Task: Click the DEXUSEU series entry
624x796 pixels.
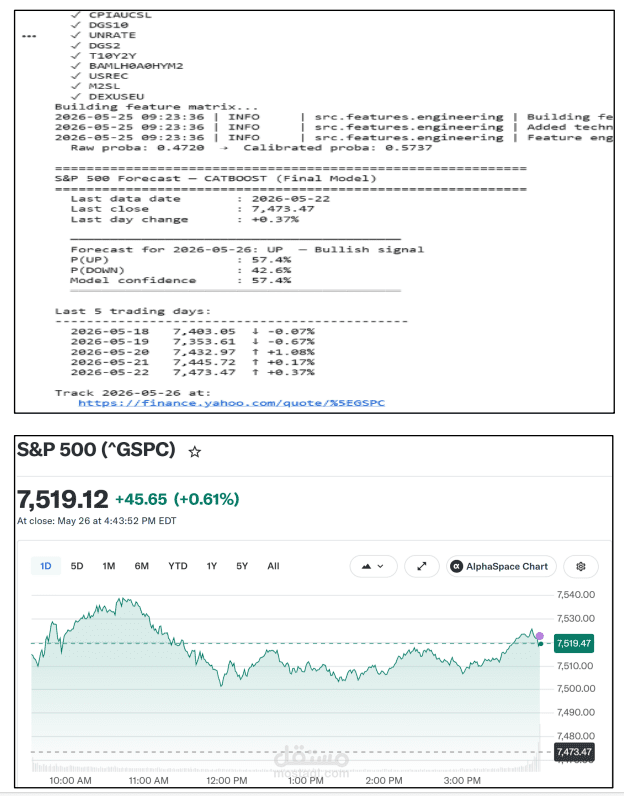Action: pos(116,96)
